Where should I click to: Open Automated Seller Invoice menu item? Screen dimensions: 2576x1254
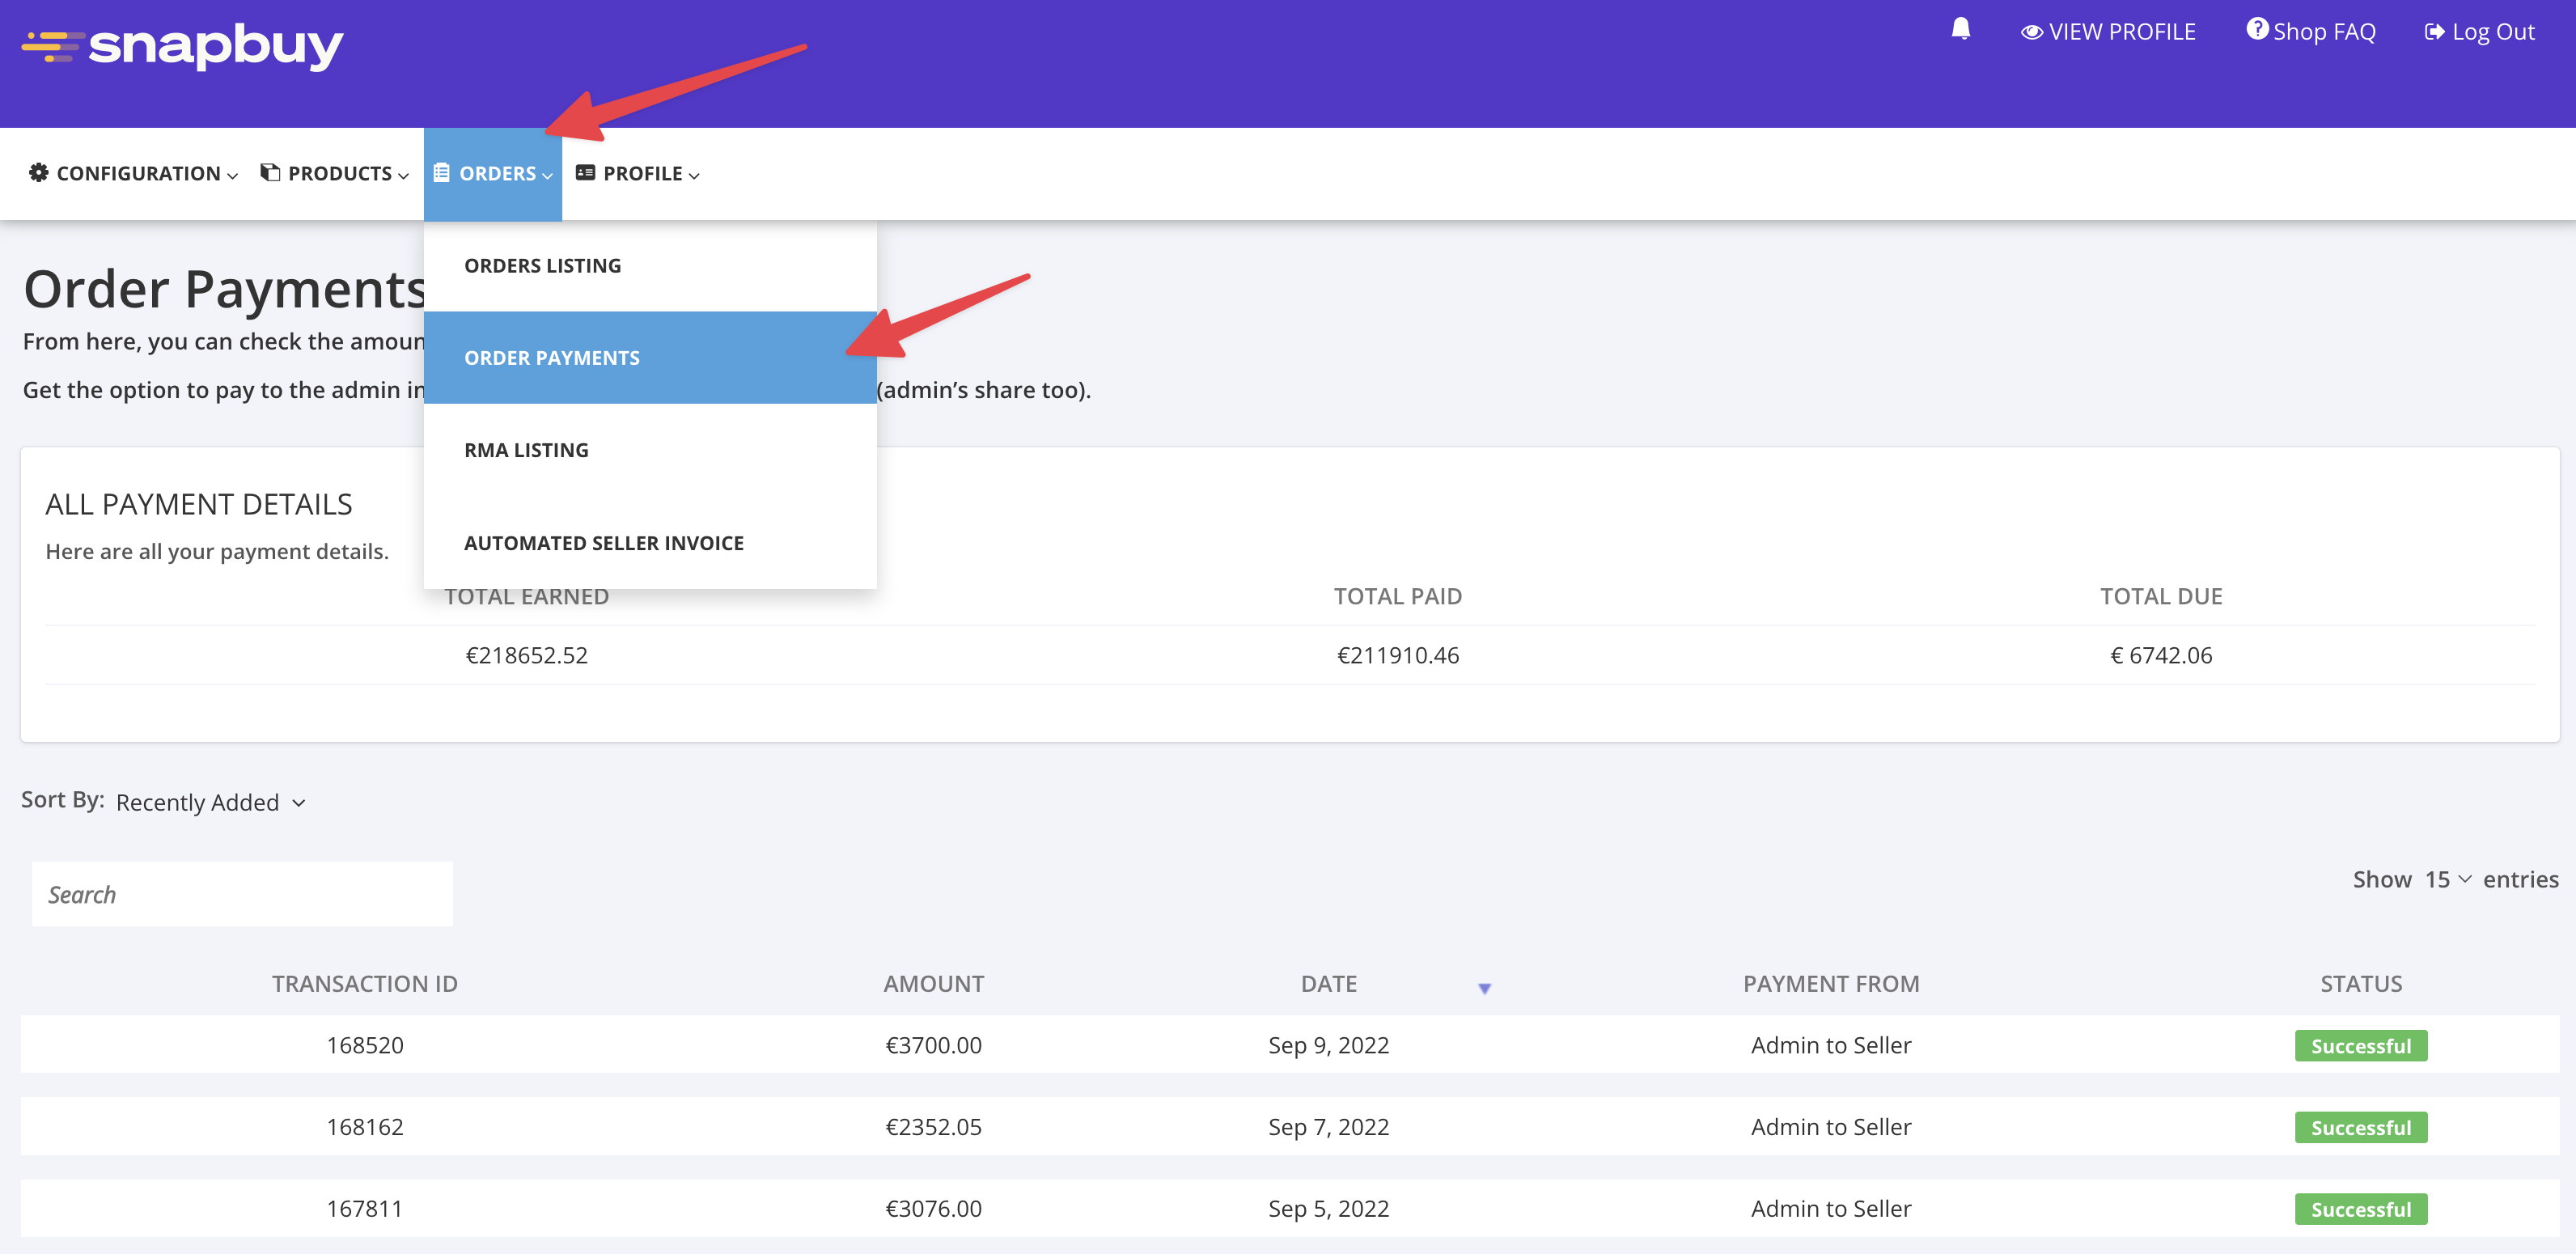pyautogui.click(x=603, y=542)
